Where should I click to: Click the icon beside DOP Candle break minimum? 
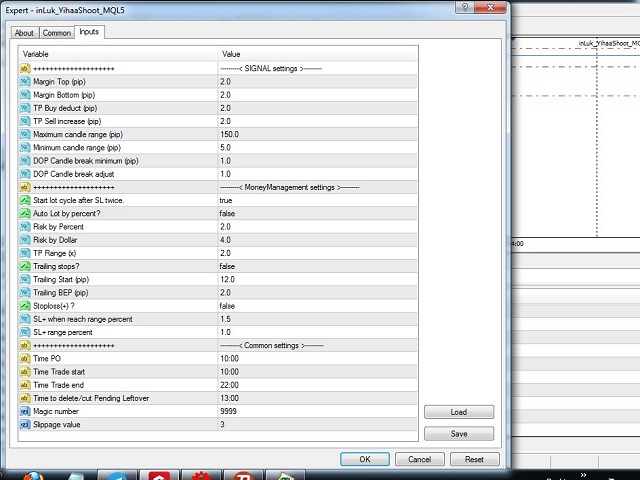pyautogui.click(x=25, y=161)
